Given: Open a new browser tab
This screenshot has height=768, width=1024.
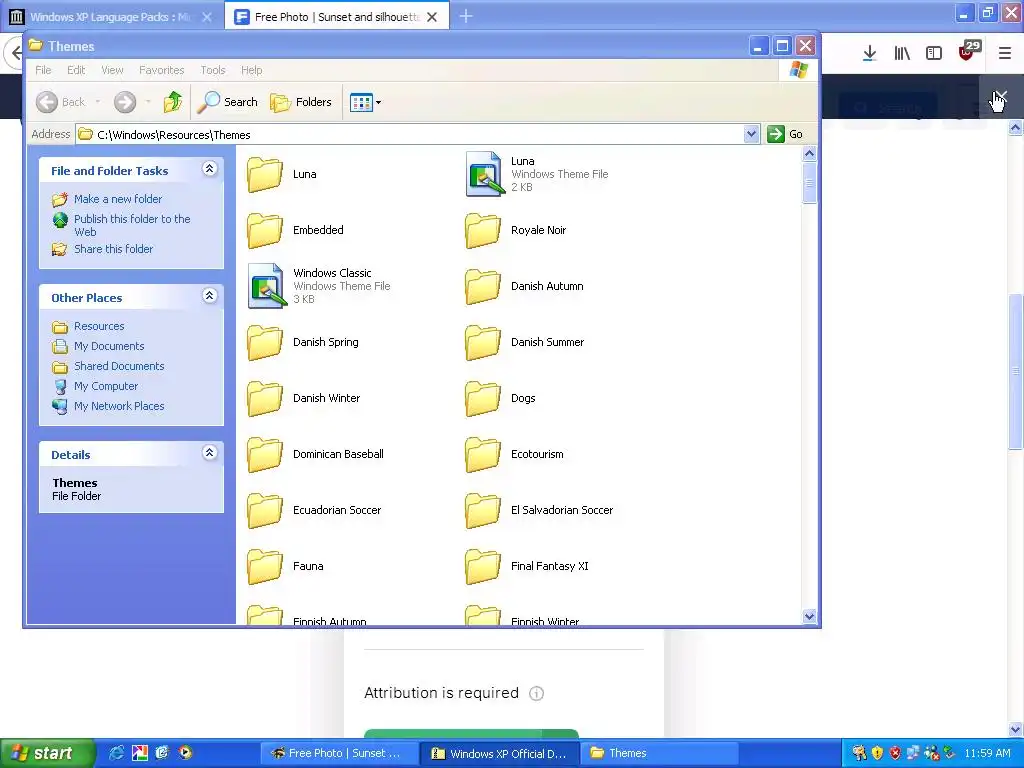Looking at the screenshot, I should pyautogui.click(x=466, y=17).
